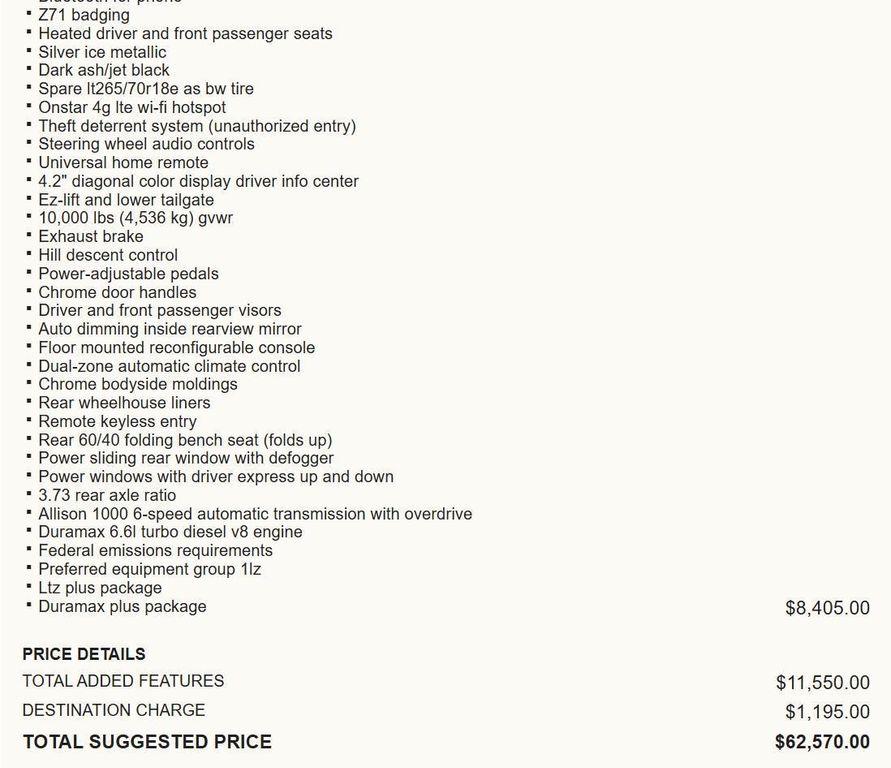891x768 pixels.
Task: Select the Onstar 4g lte wi-fi hotspot entry
Action: (x=132, y=107)
